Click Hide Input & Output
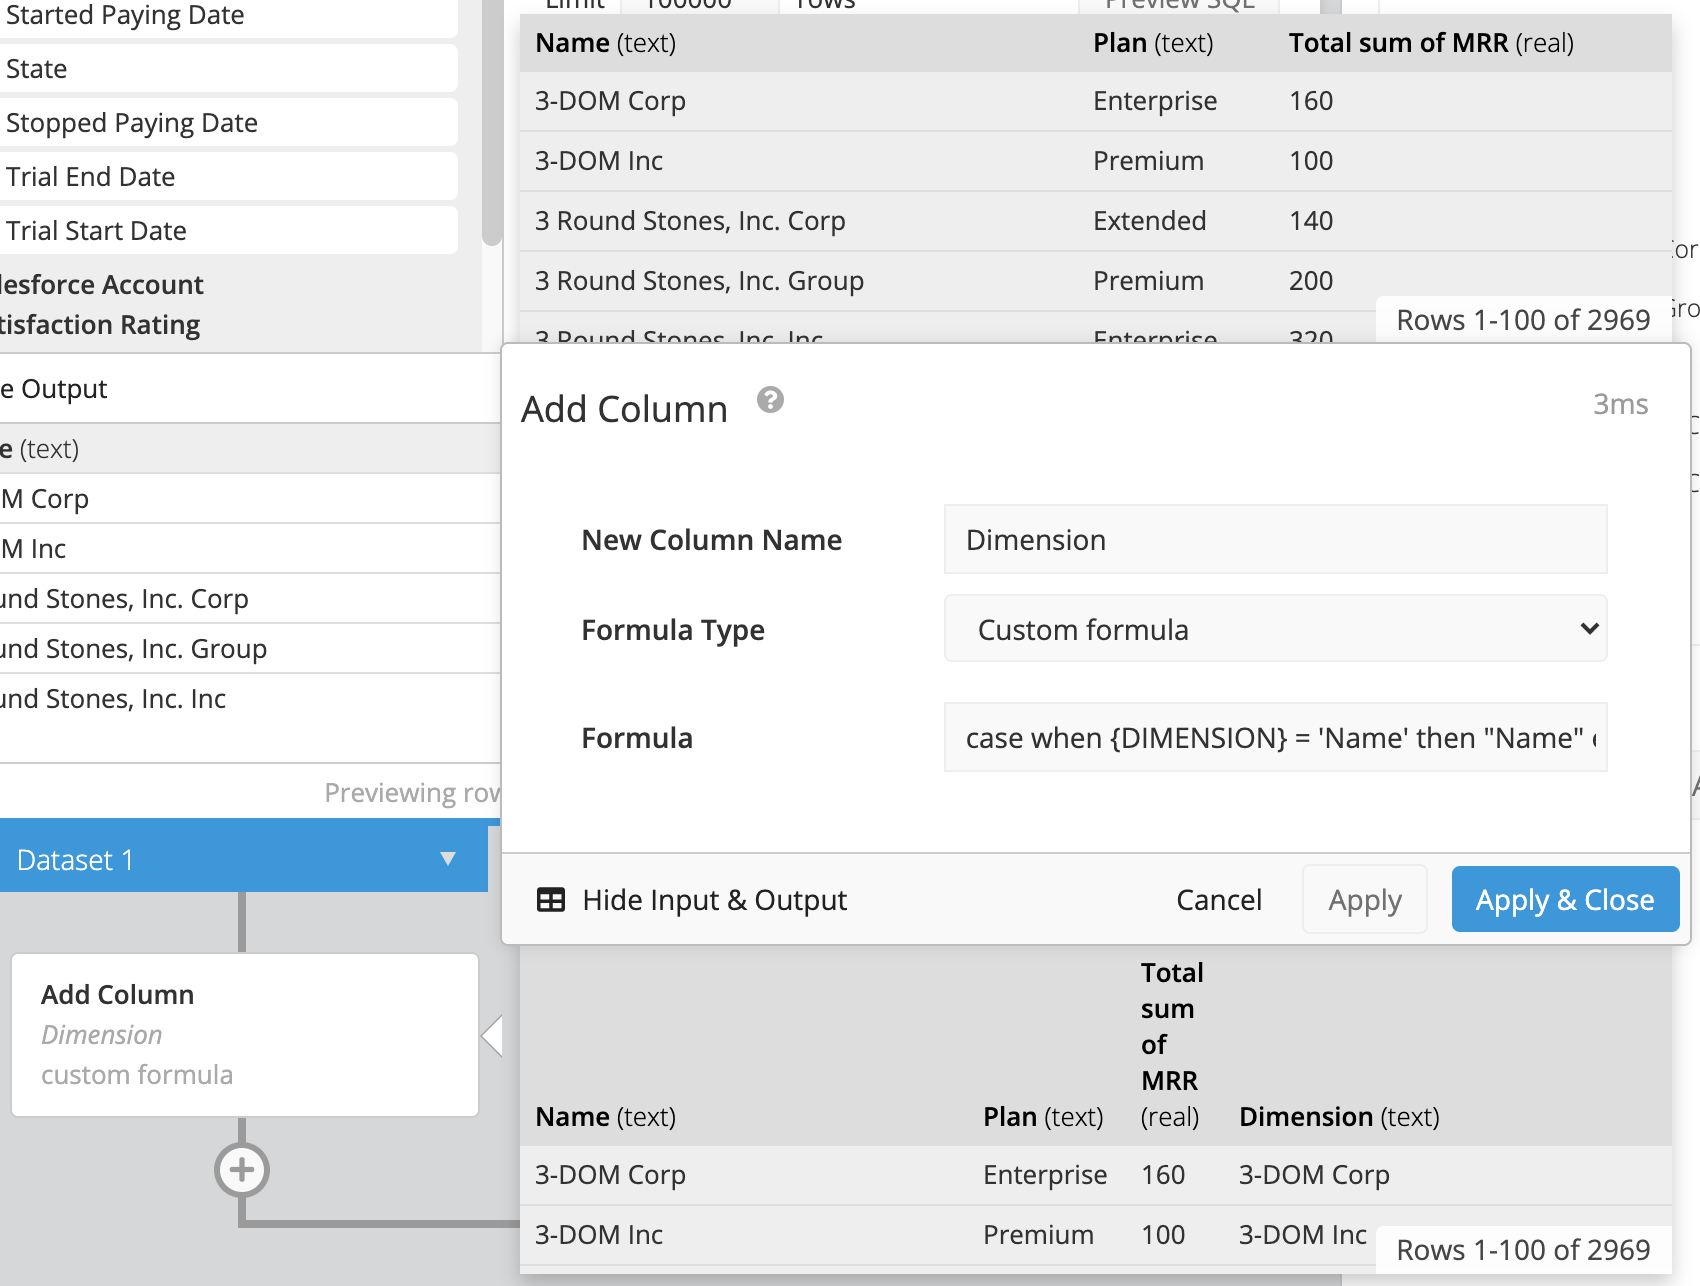 [714, 900]
